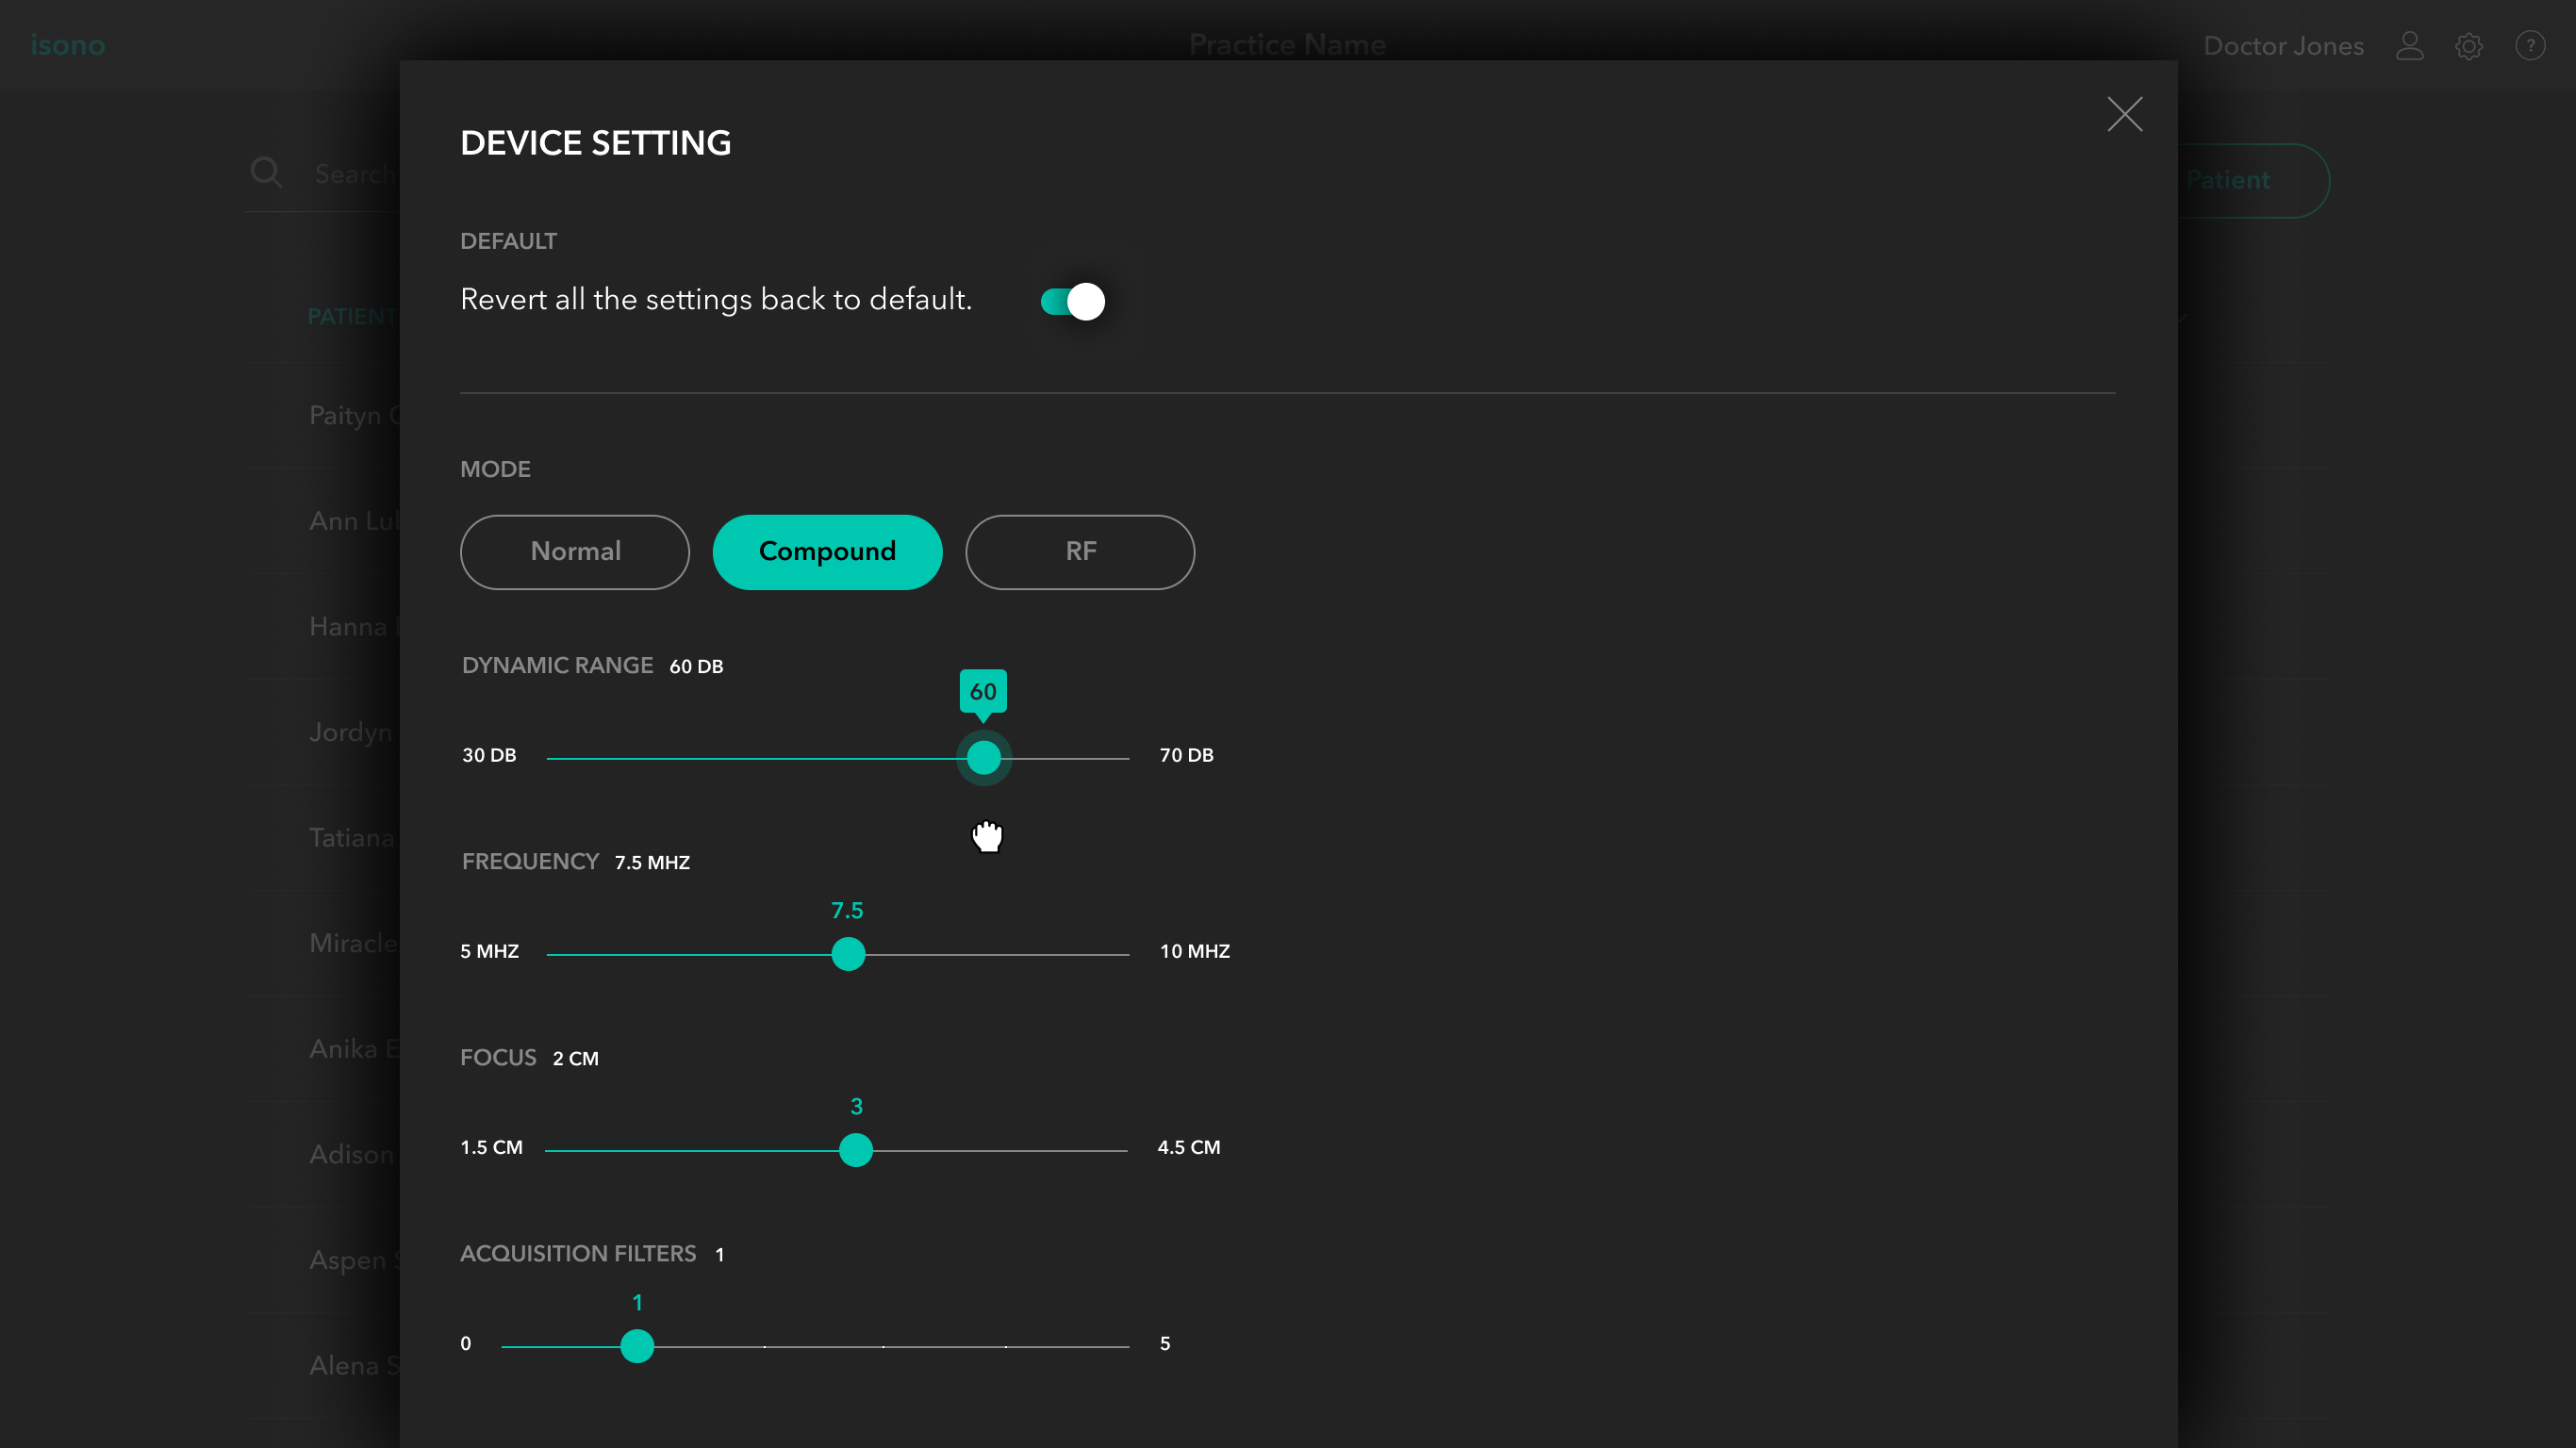Image resolution: width=2576 pixels, height=1448 pixels.
Task: Select Compound mode
Action: point(827,552)
